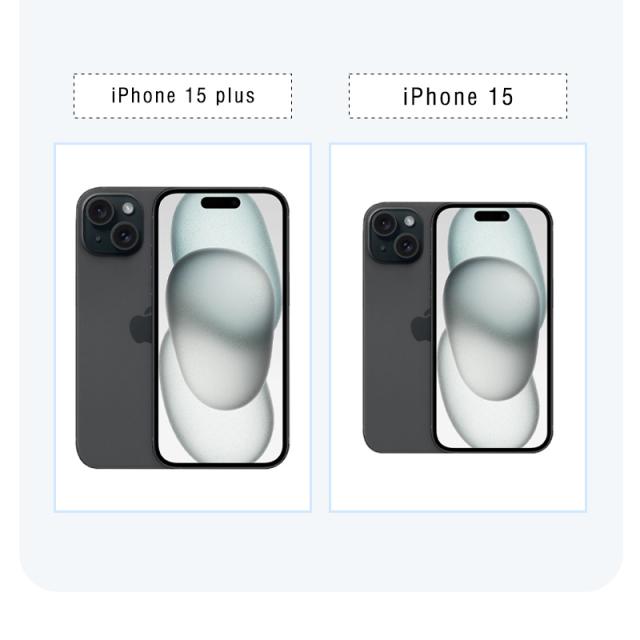Click the flash on iPhone 15 plus camera
Image resolution: width=640 pixels, height=640 pixels.
point(128,209)
